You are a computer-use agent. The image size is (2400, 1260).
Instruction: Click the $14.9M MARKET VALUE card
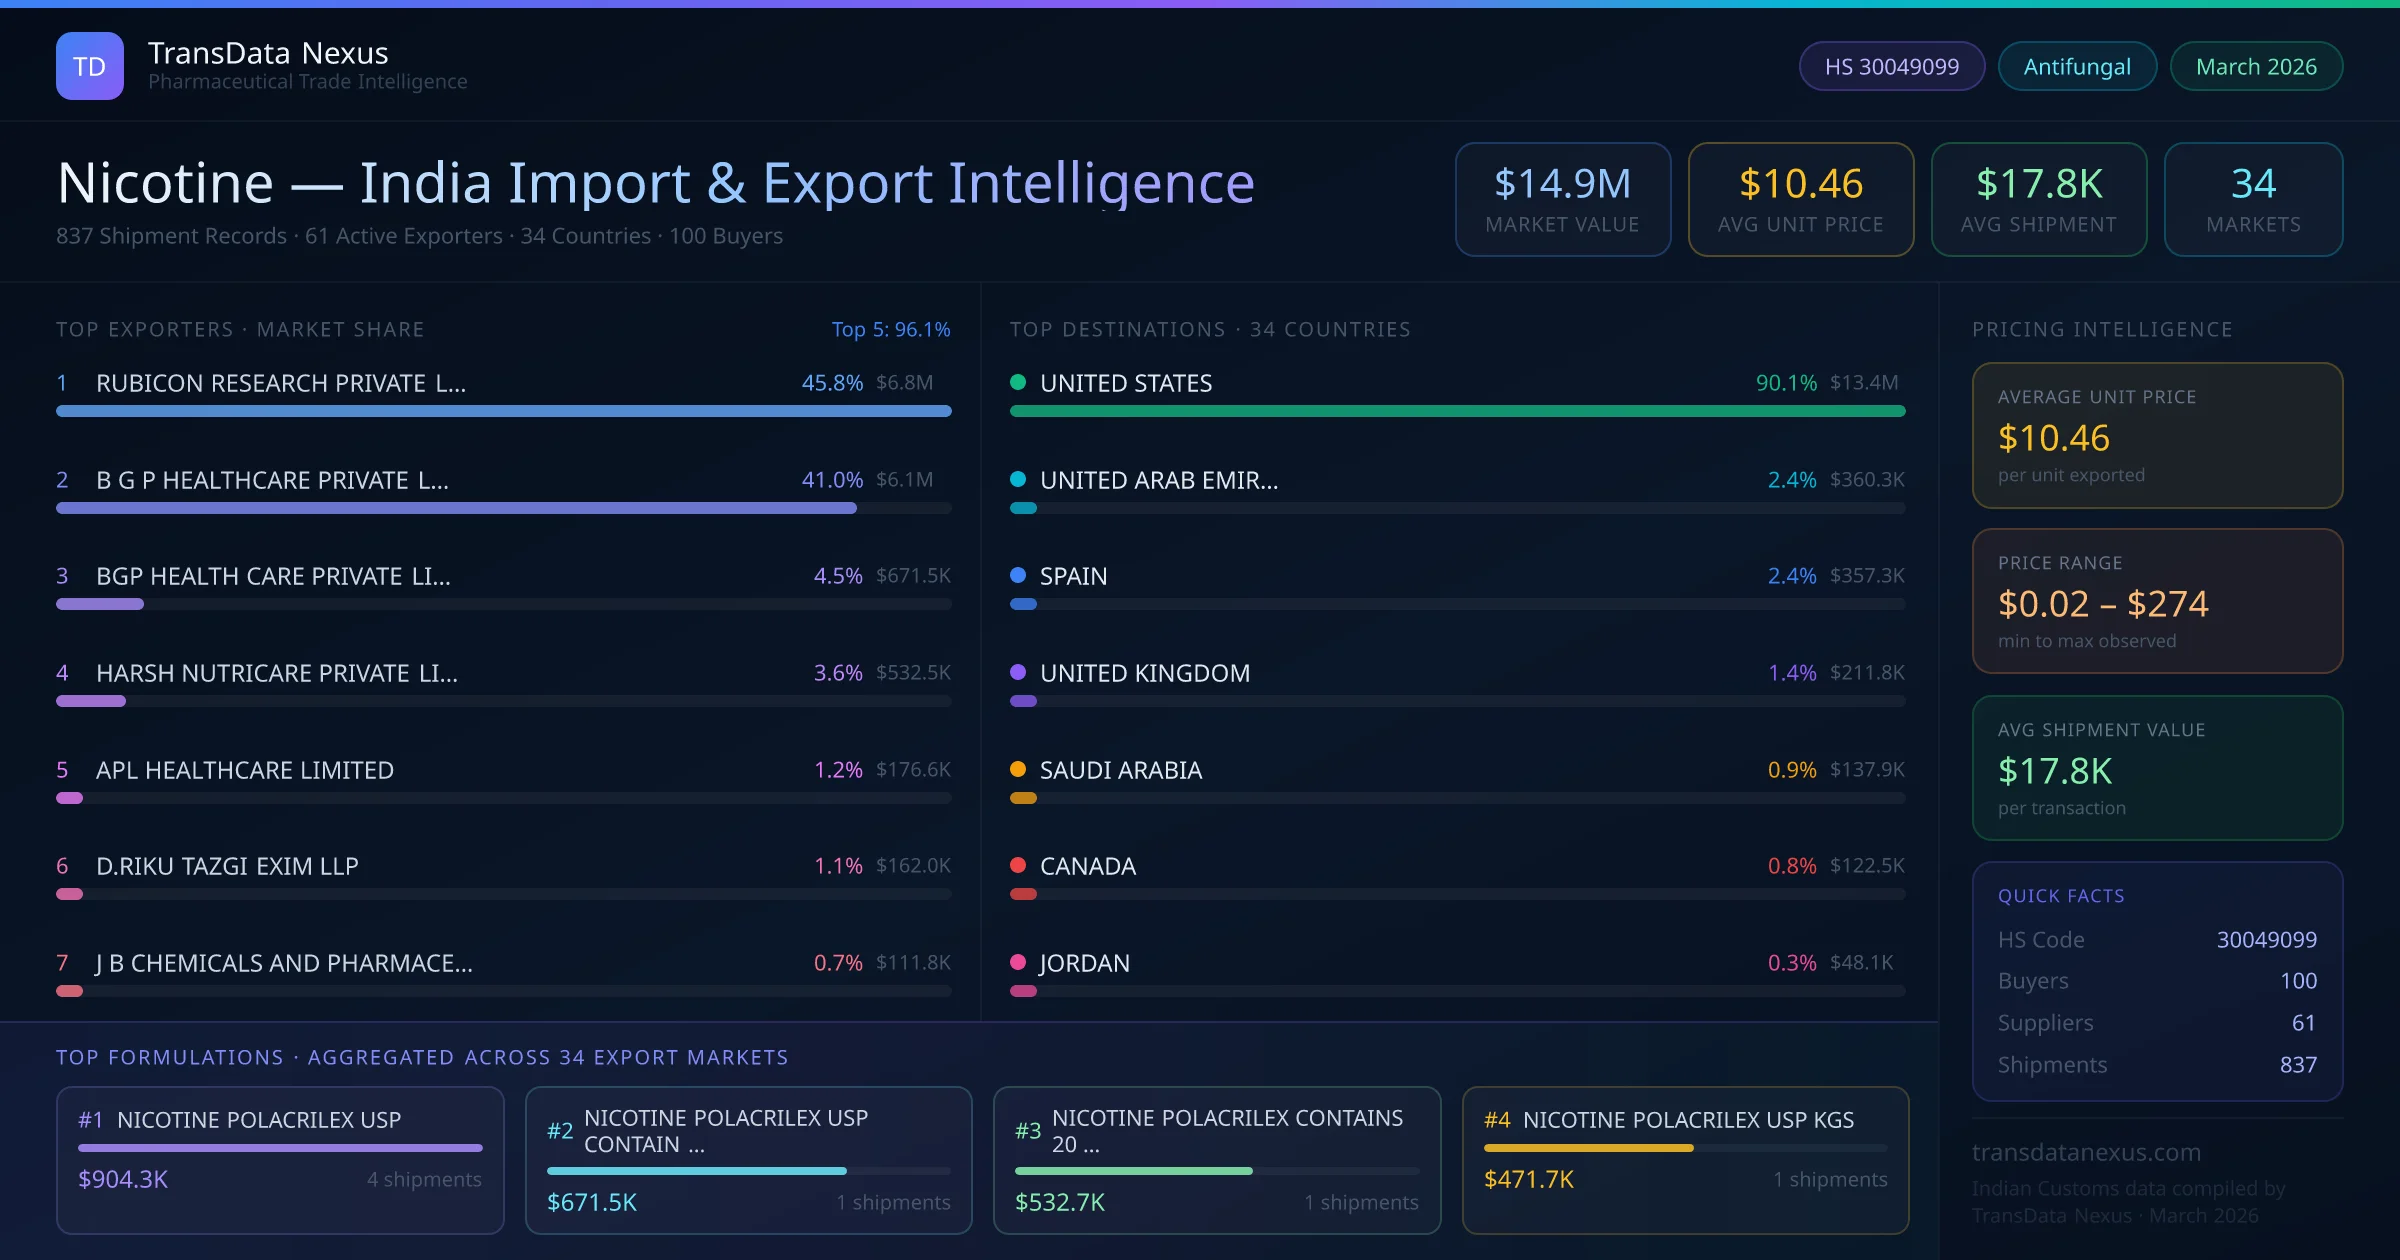point(1562,199)
